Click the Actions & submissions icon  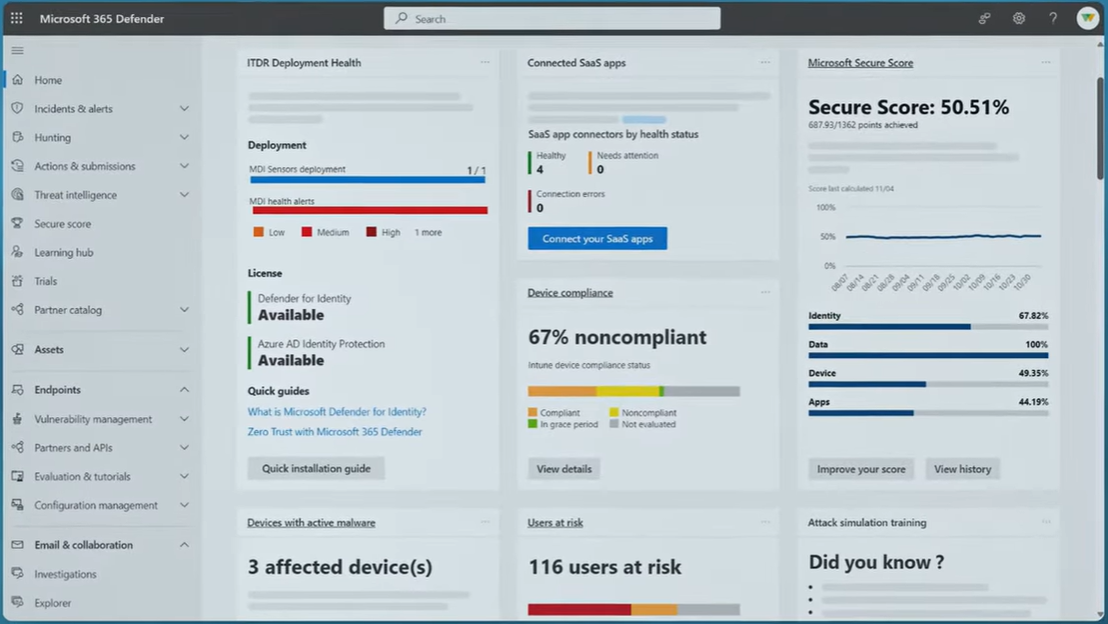(x=18, y=166)
